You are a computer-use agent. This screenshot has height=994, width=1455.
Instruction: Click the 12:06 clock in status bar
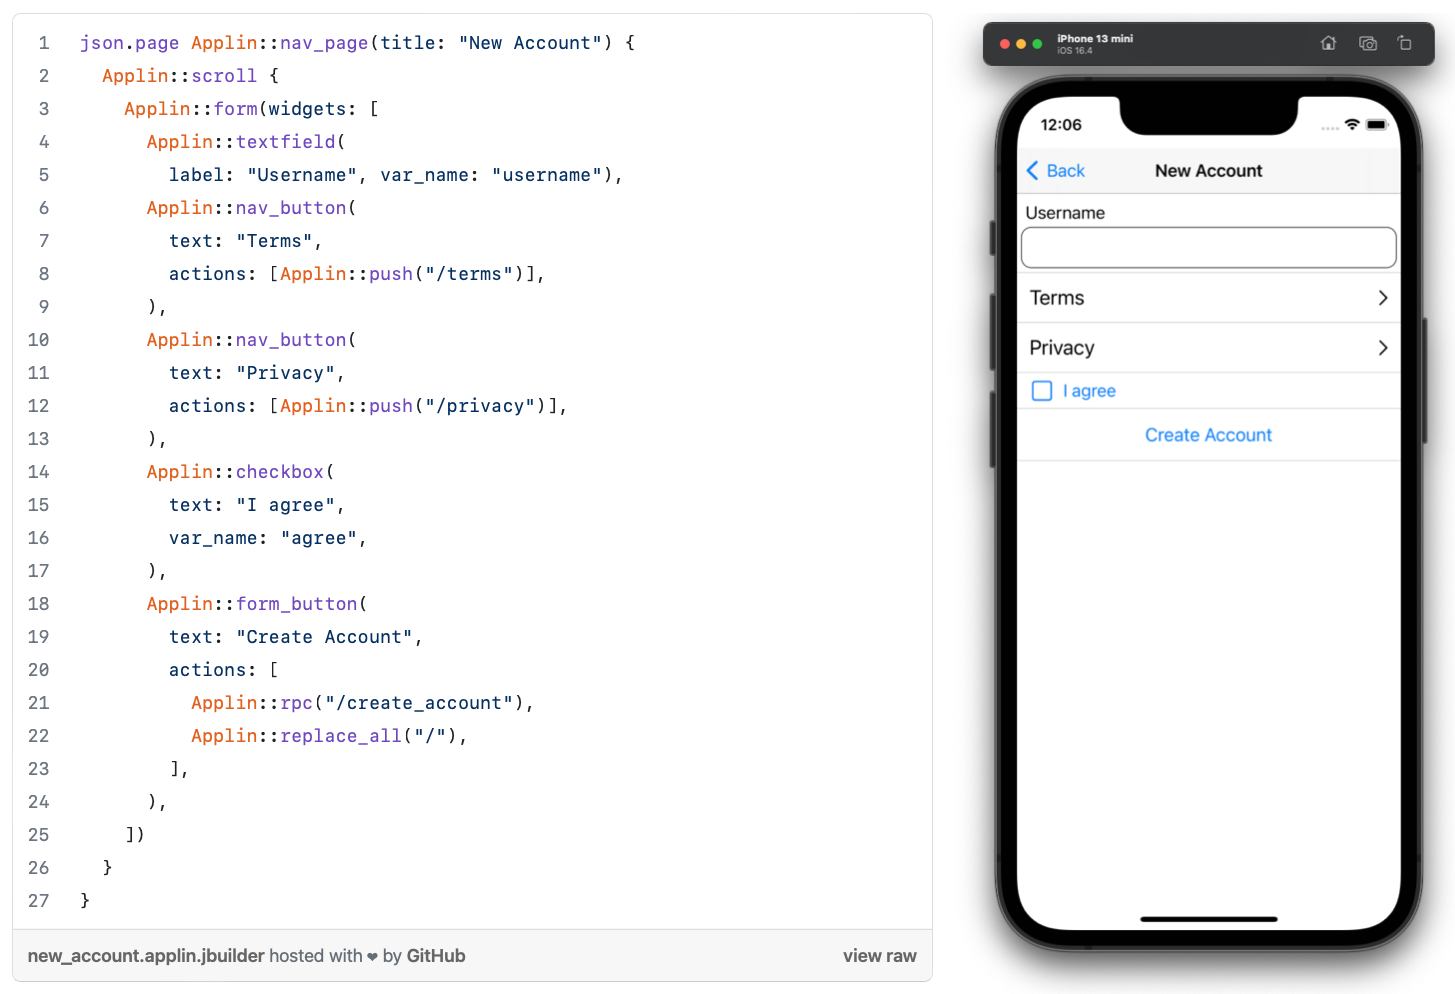(x=1061, y=125)
